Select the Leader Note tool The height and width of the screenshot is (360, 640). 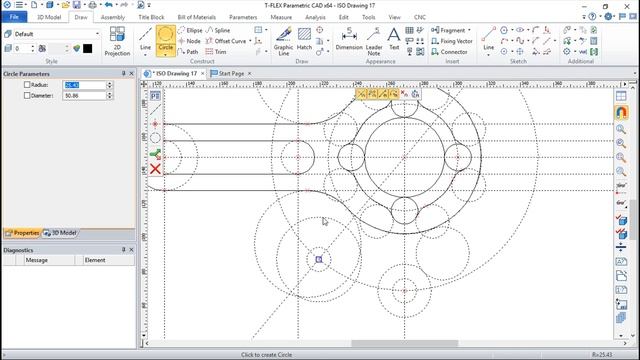click(x=373, y=41)
